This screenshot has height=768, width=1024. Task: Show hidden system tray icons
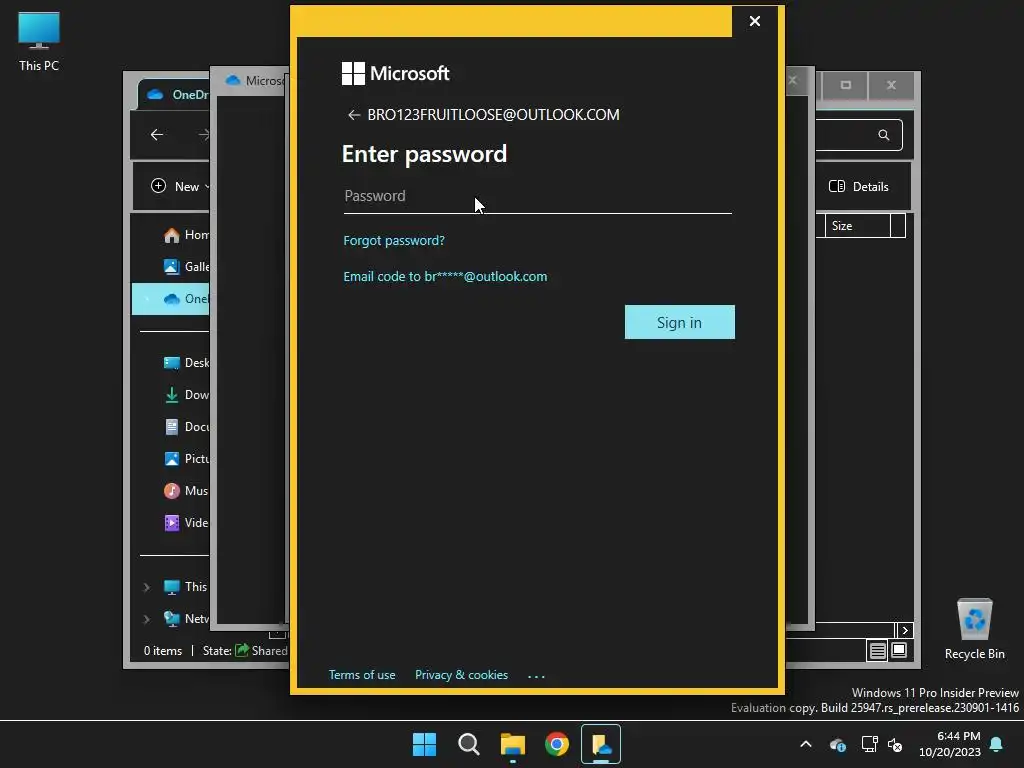pyautogui.click(x=806, y=744)
